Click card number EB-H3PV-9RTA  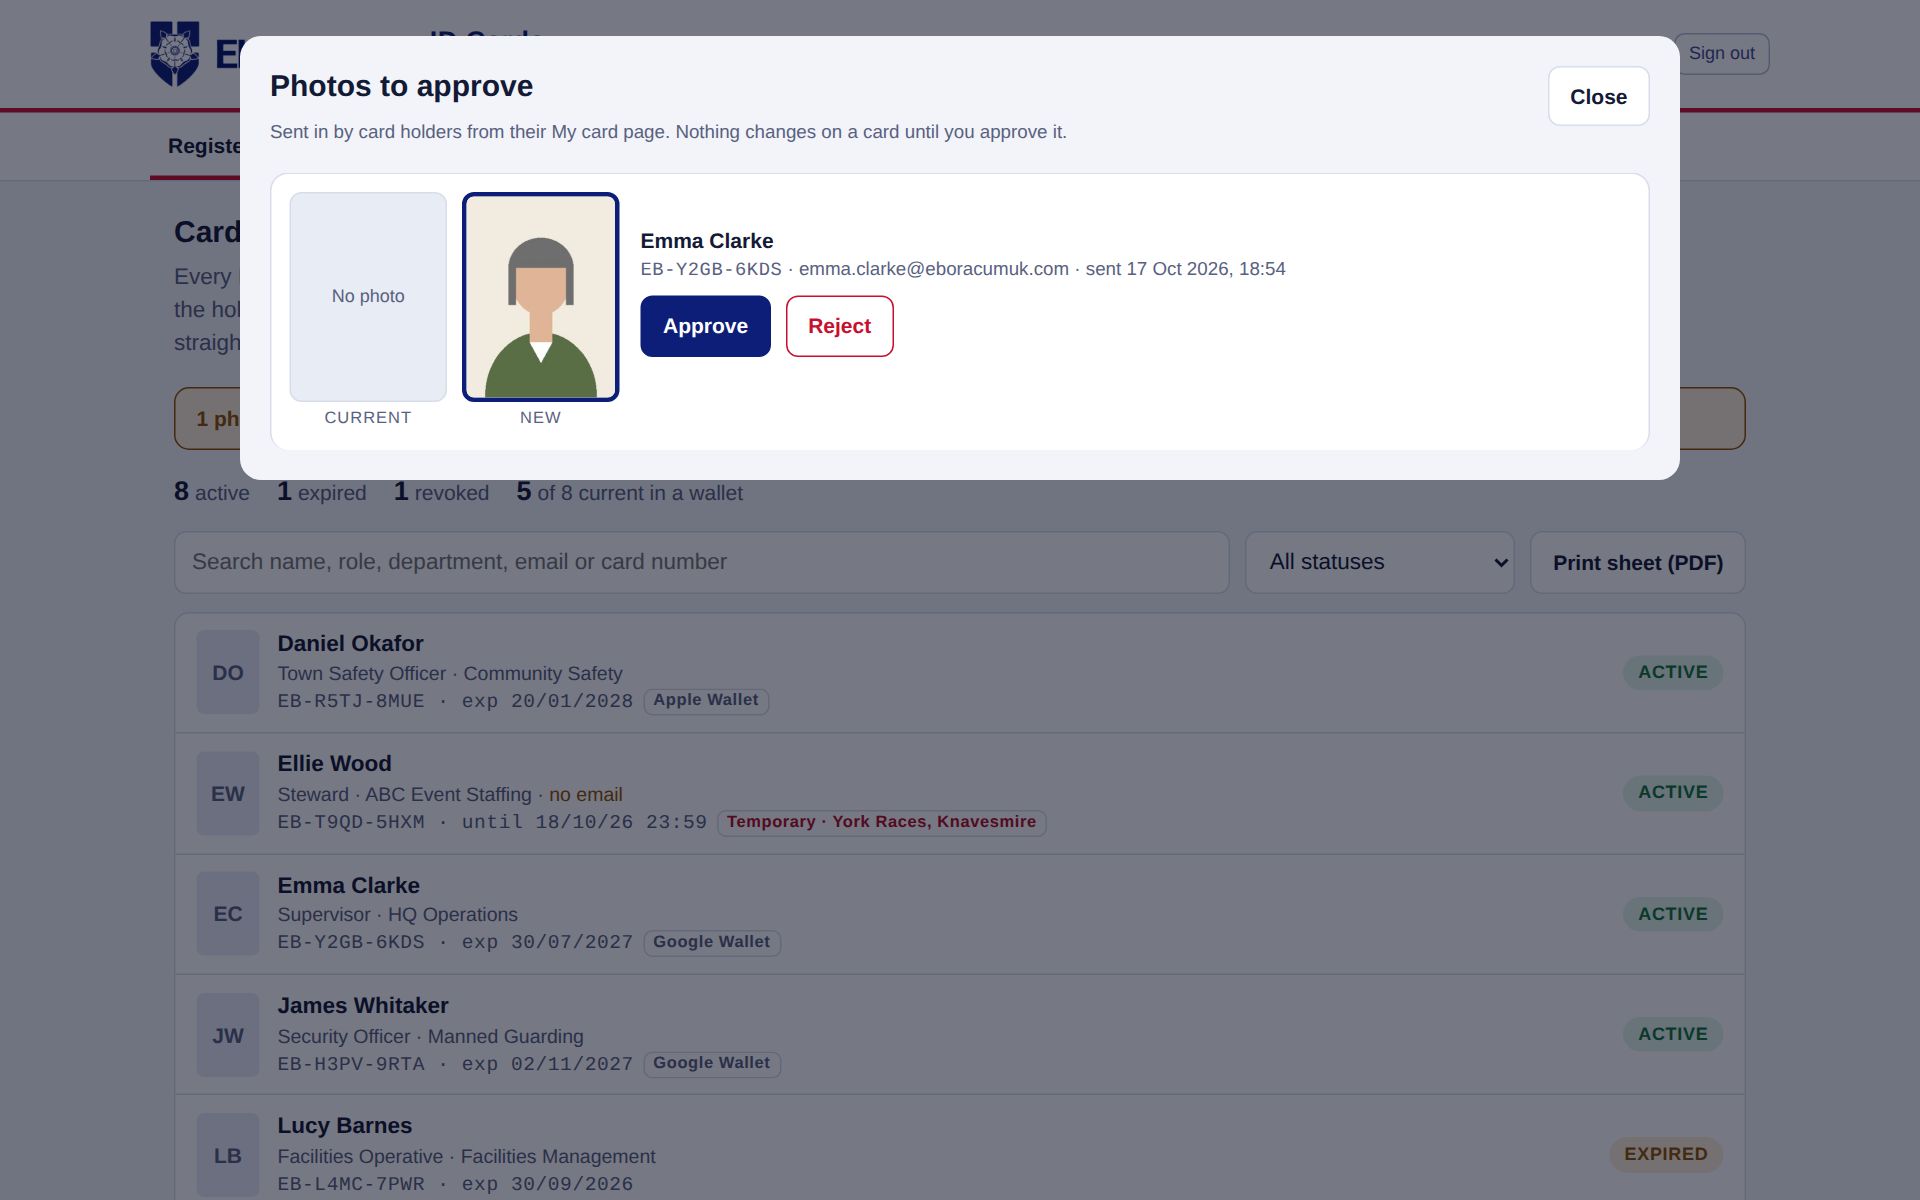(x=351, y=1064)
